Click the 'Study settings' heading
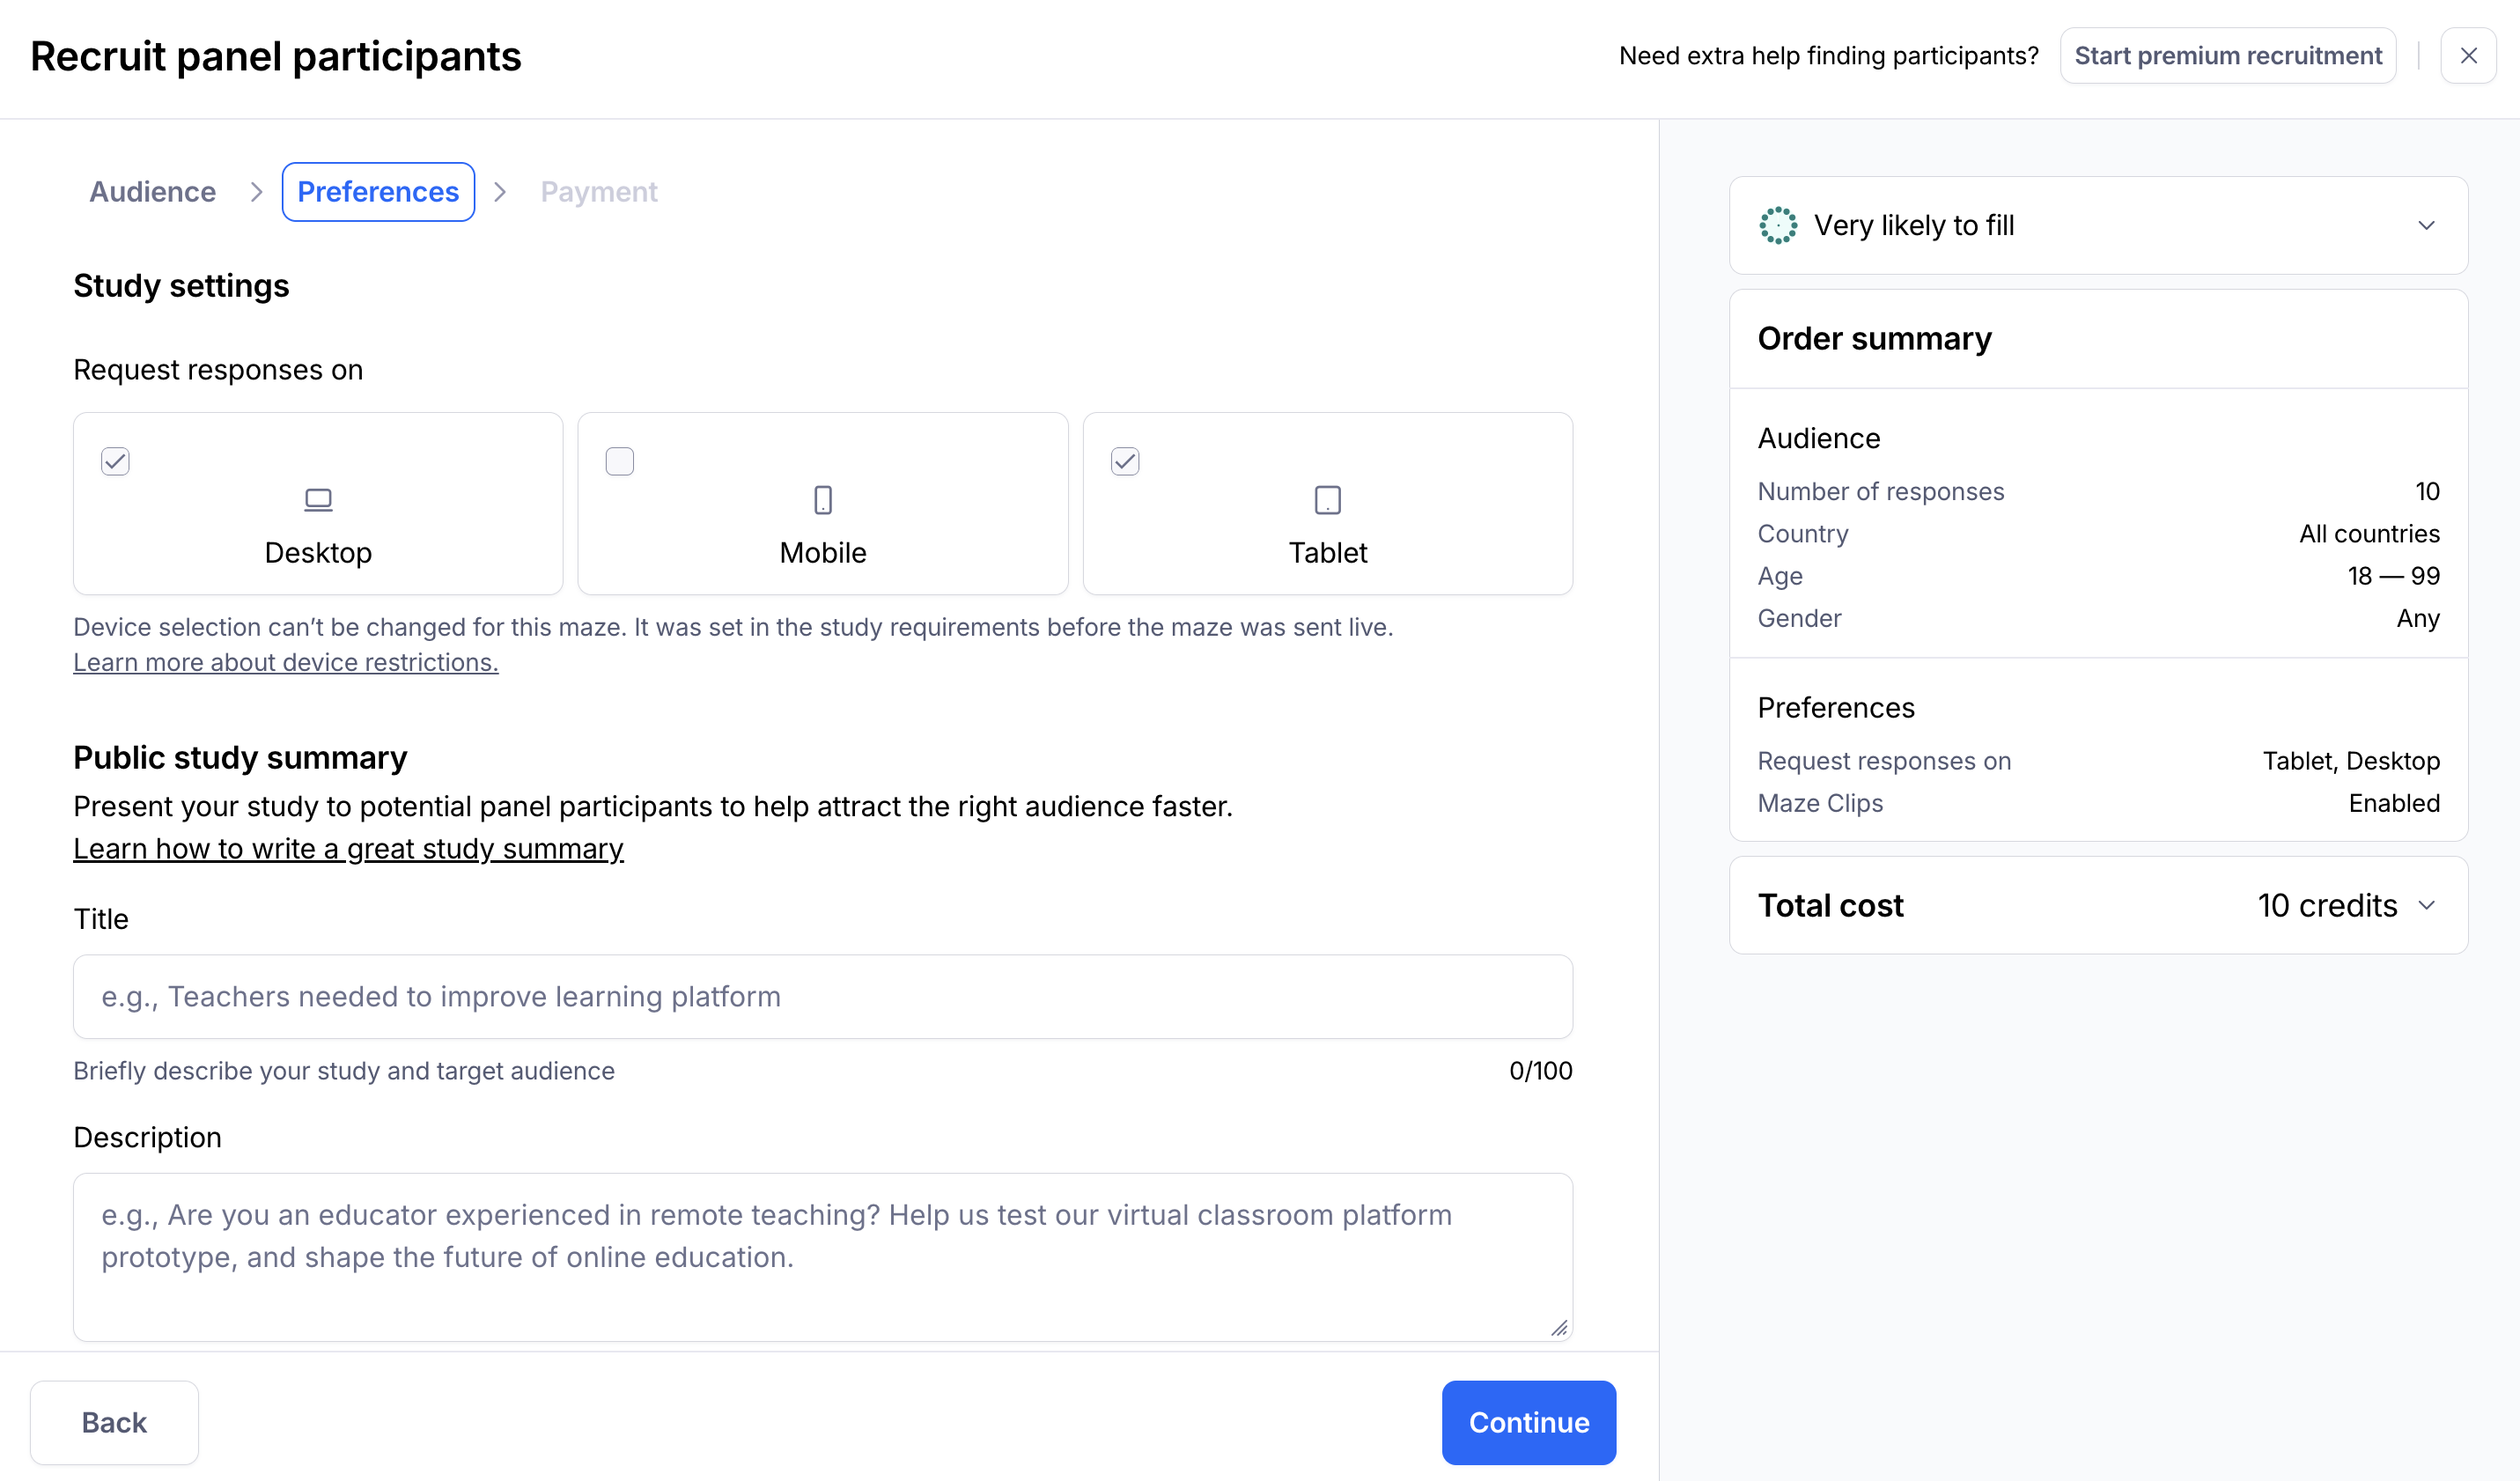 click(x=181, y=286)
